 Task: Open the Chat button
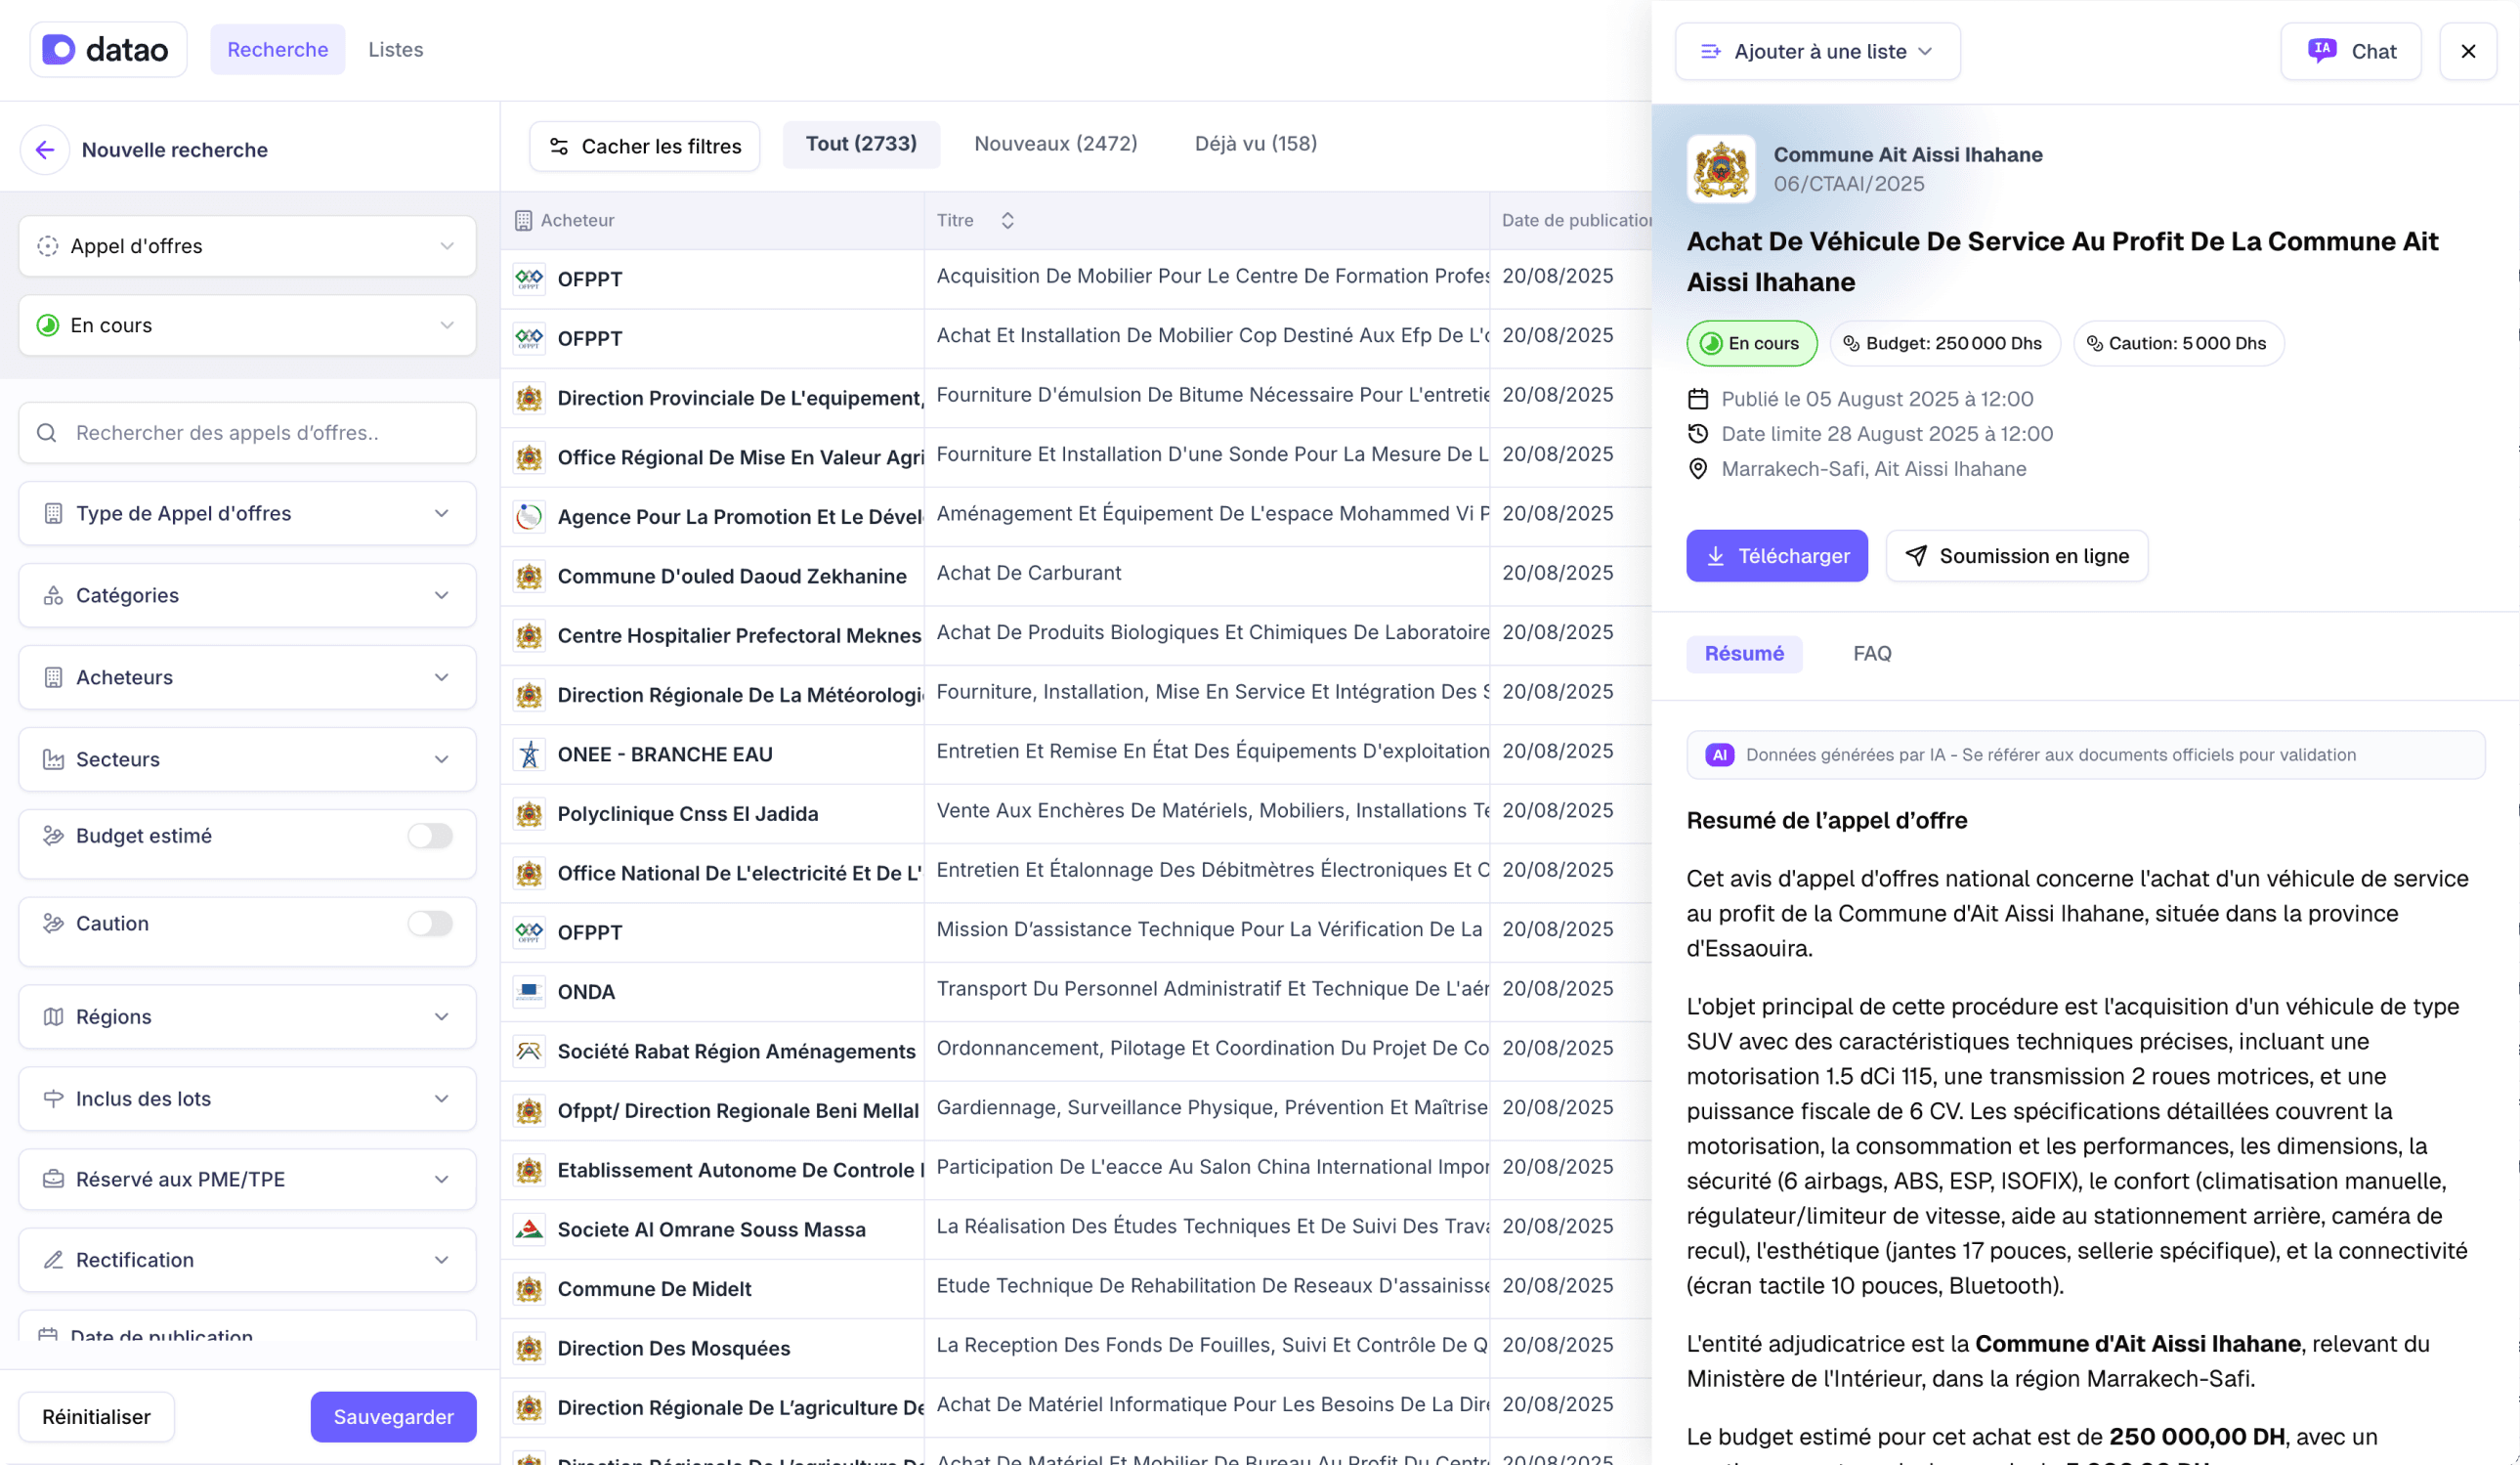(2351, 51)
